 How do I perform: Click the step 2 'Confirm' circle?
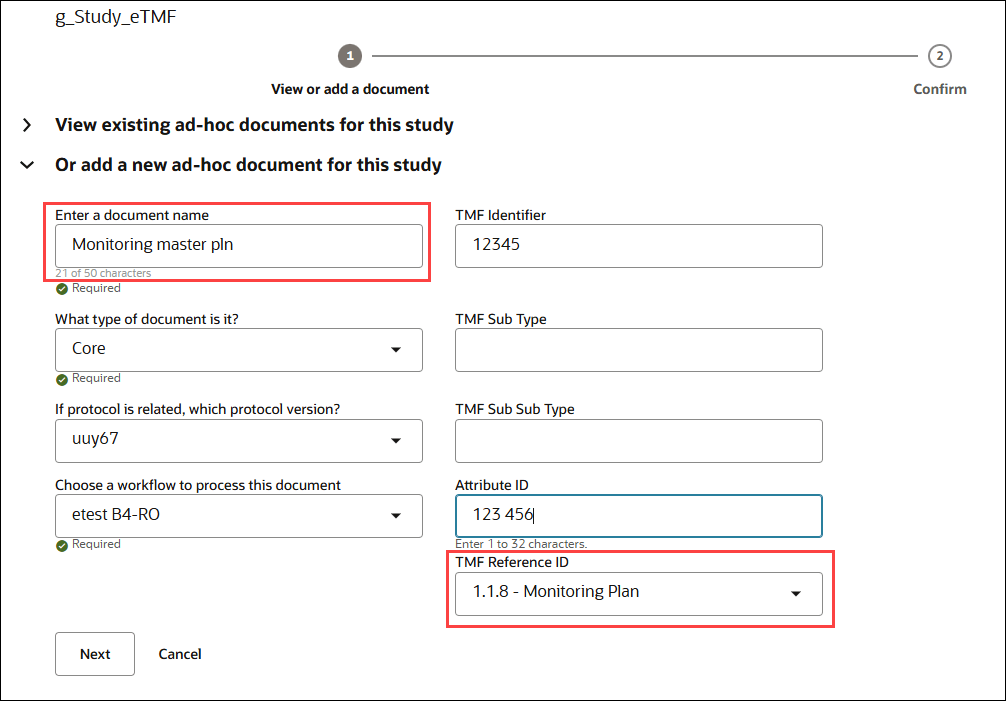tap(939, 56)
